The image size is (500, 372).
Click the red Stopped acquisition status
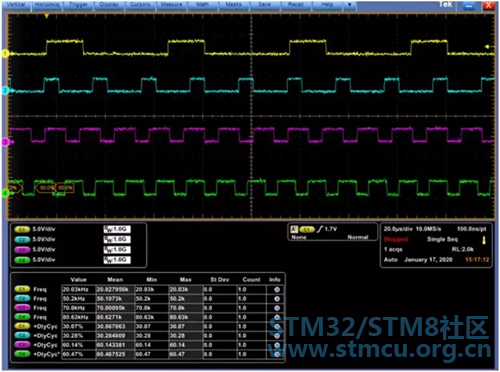click(x=396, y=239)
